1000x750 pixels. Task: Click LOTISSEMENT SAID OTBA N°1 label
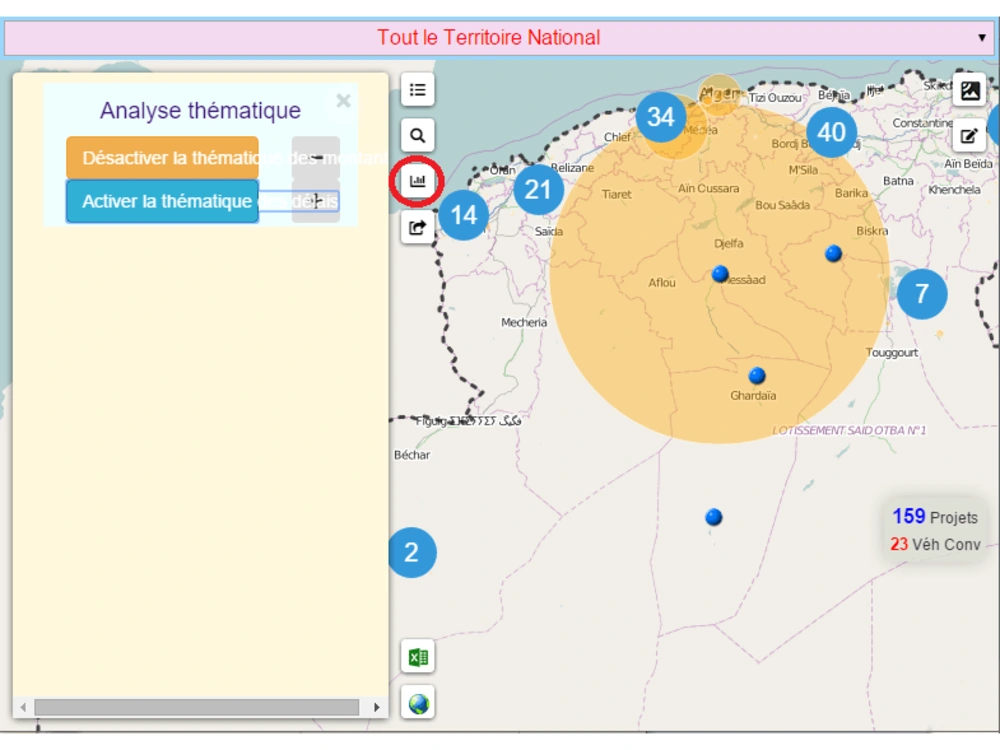pyautogui.click(x=849, y=430)
